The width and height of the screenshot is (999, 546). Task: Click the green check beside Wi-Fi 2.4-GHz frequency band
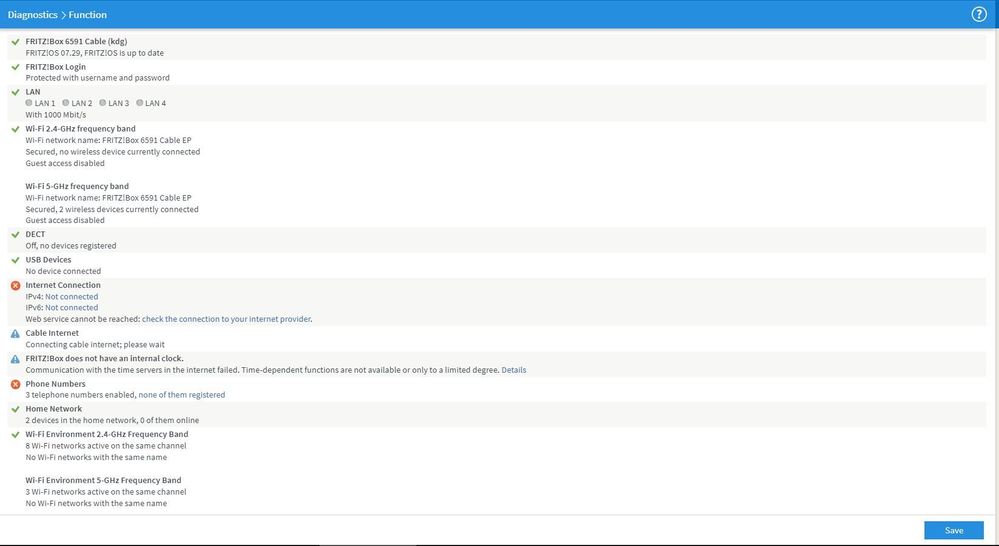(x=15, y=129)
